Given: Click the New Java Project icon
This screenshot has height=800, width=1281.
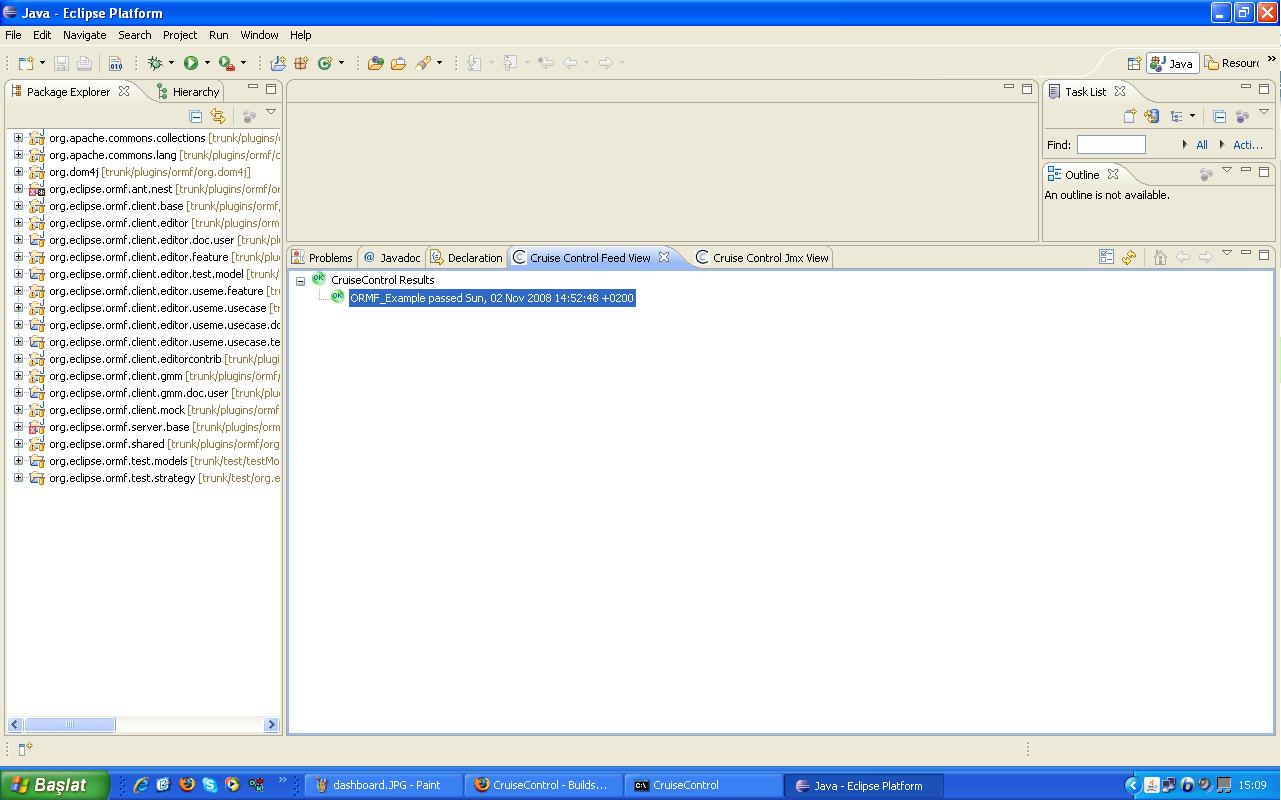Looking at the screenshot, I should coord(278,63).
